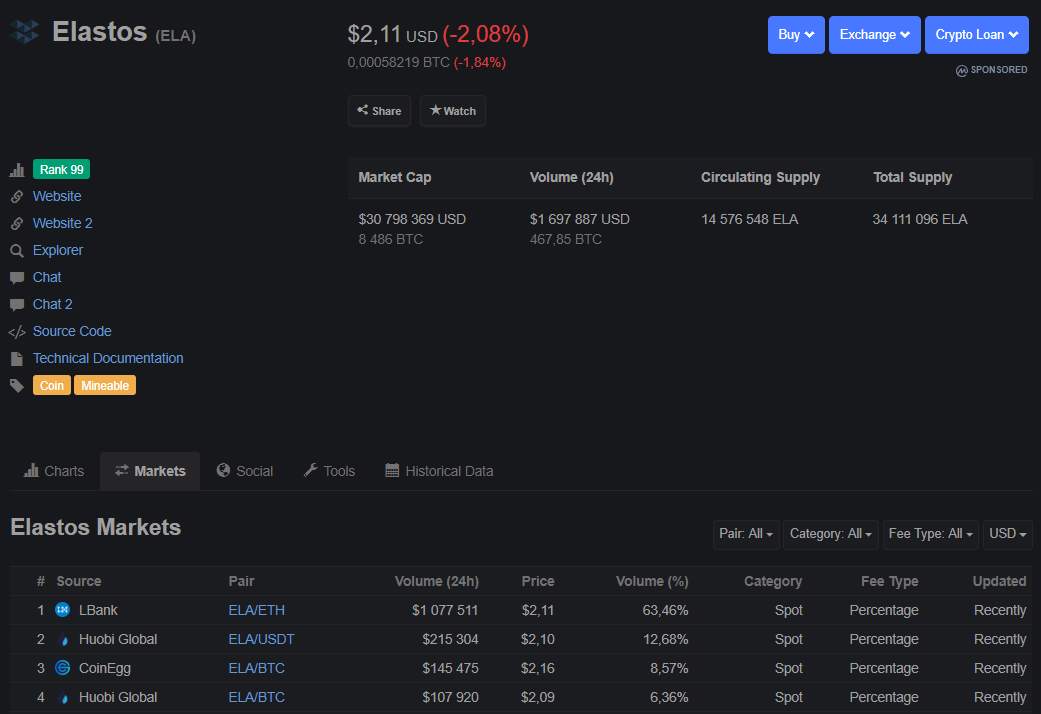Toggle Watch star for Elastos
The image size is (1041, 714).
point(453,111)
